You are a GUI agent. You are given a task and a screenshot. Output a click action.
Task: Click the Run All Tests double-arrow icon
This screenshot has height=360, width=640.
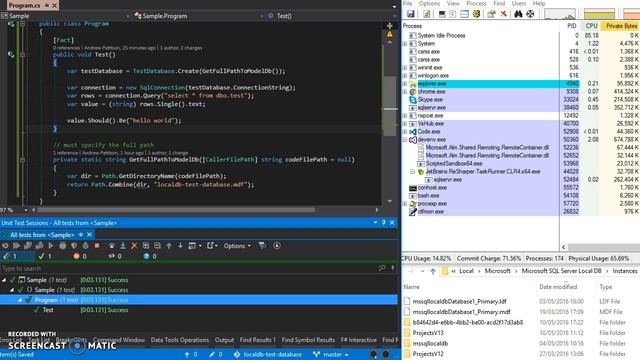pyautogui.click(x=16, y=246)
